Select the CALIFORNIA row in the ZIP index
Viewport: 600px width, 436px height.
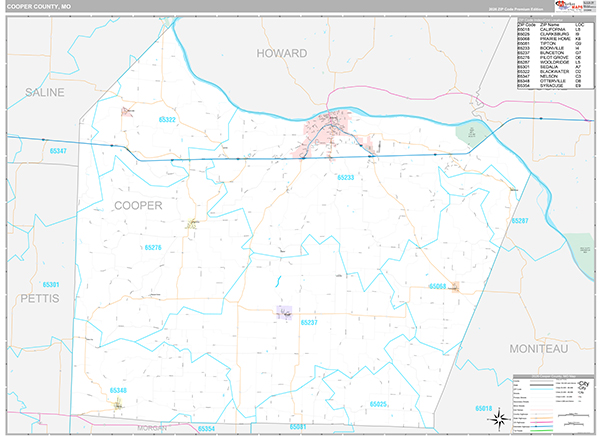pyautogui.click(x=550, y=29)
